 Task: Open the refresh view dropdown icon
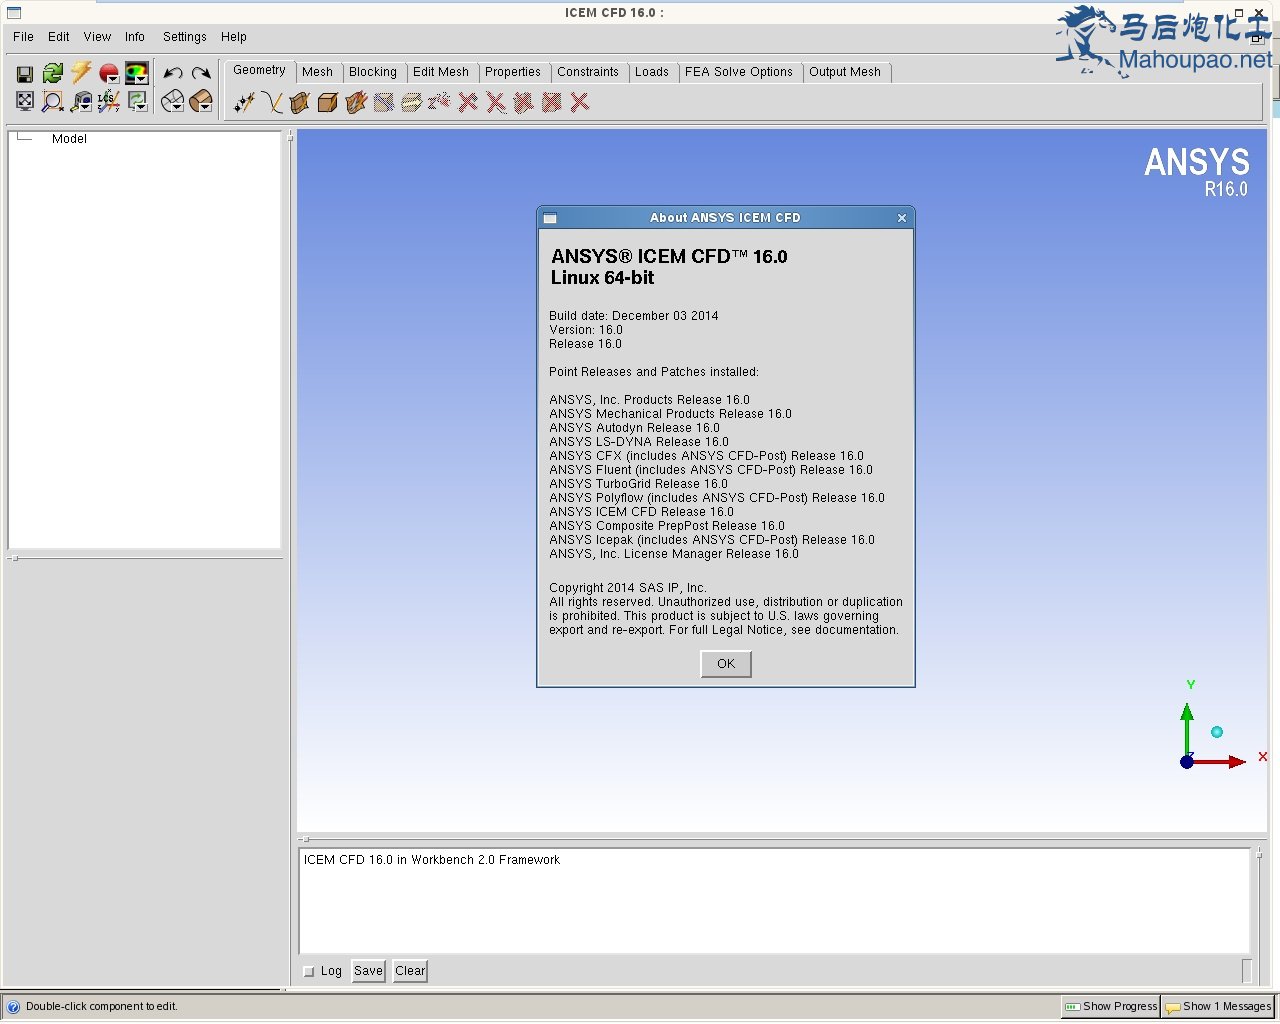pyautogui.click(x=137, y=101)
